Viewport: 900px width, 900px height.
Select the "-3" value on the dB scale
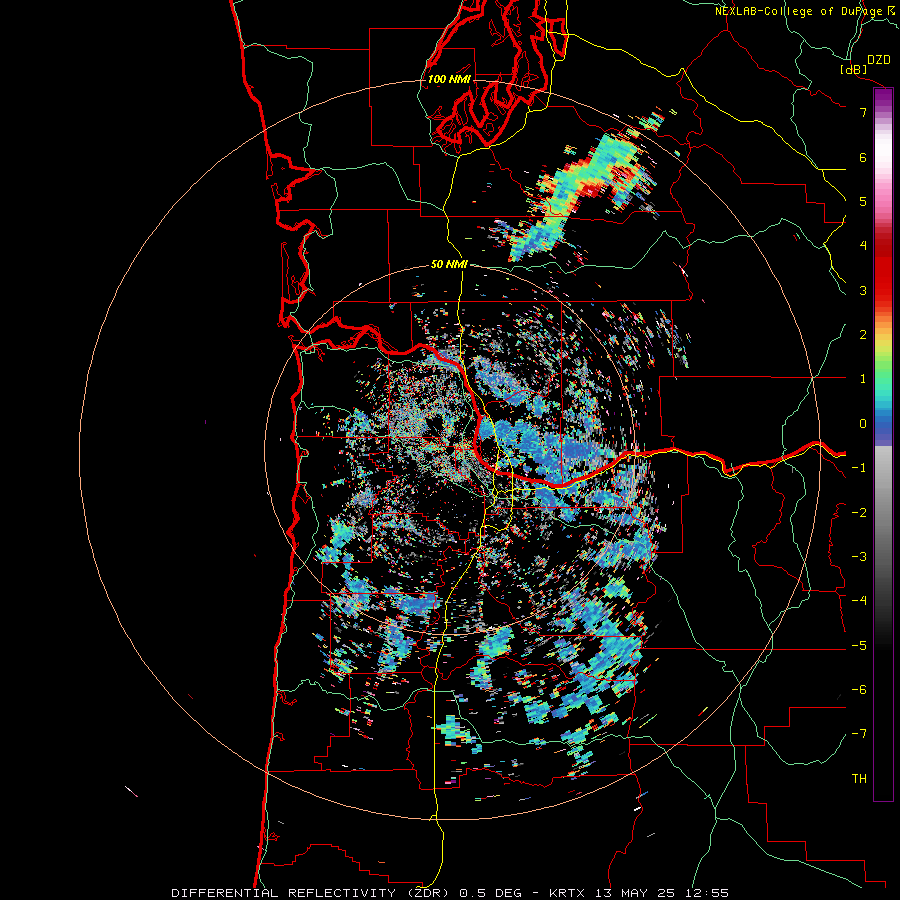coord(859,557)
